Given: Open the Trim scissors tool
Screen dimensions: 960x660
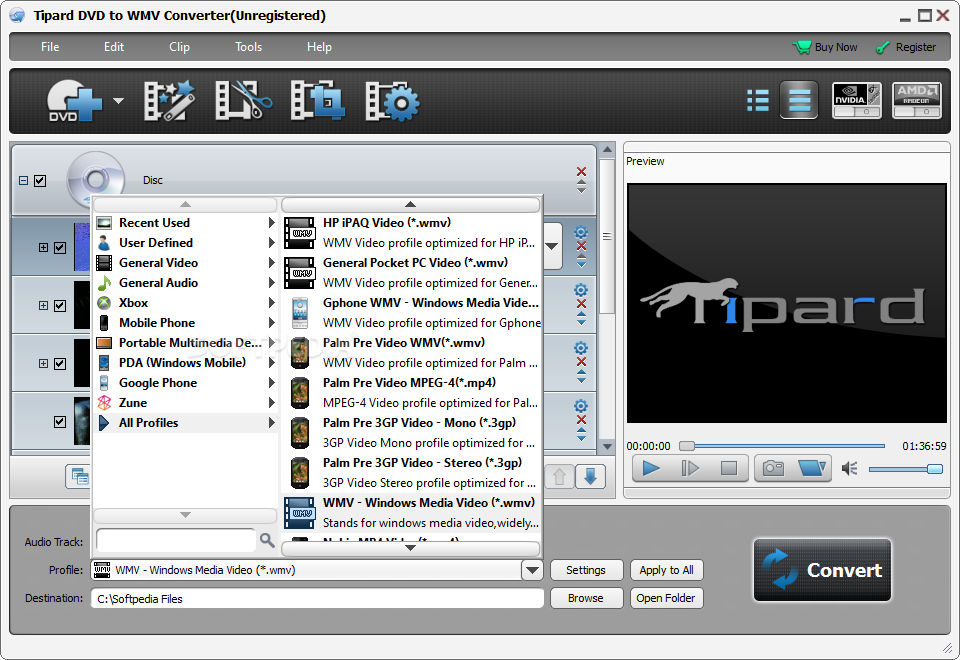Looking at the screenshot, I should click(x=244, y=100).
